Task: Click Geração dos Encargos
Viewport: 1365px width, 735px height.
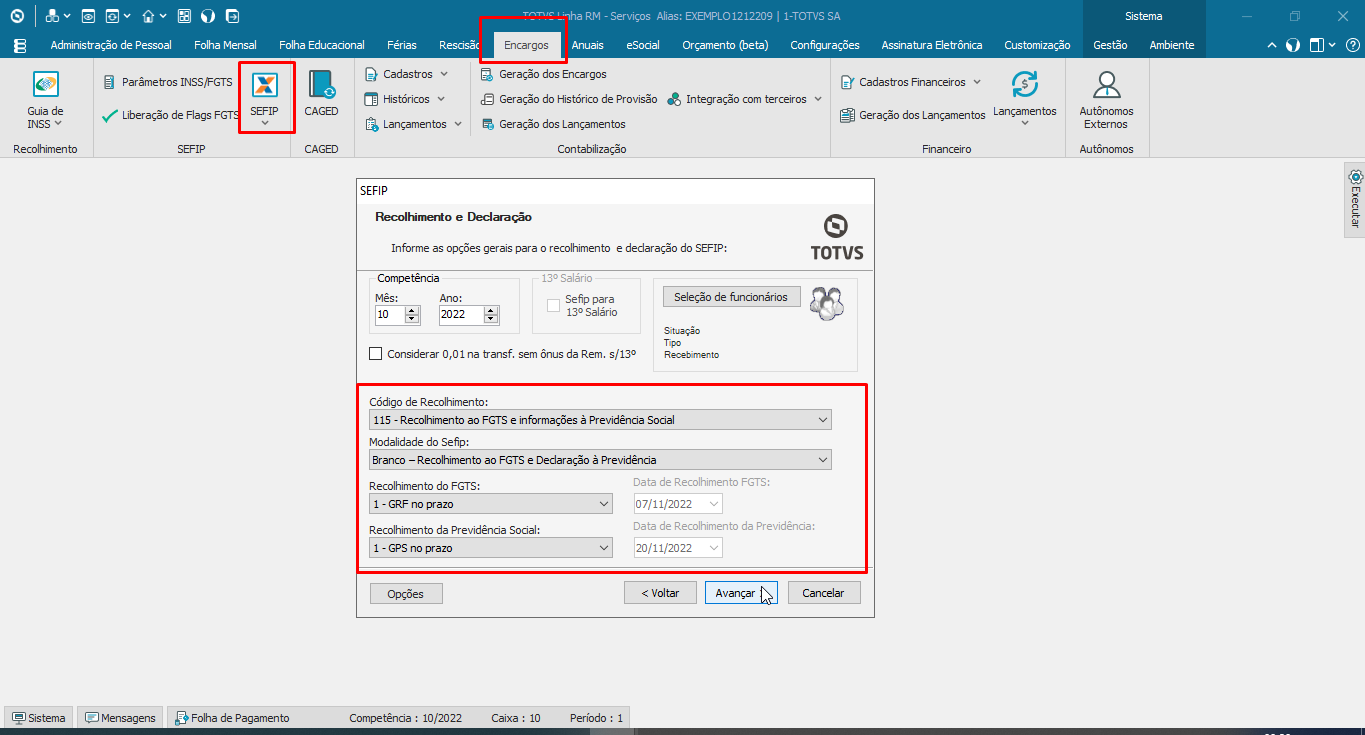Action: (544, 74)
